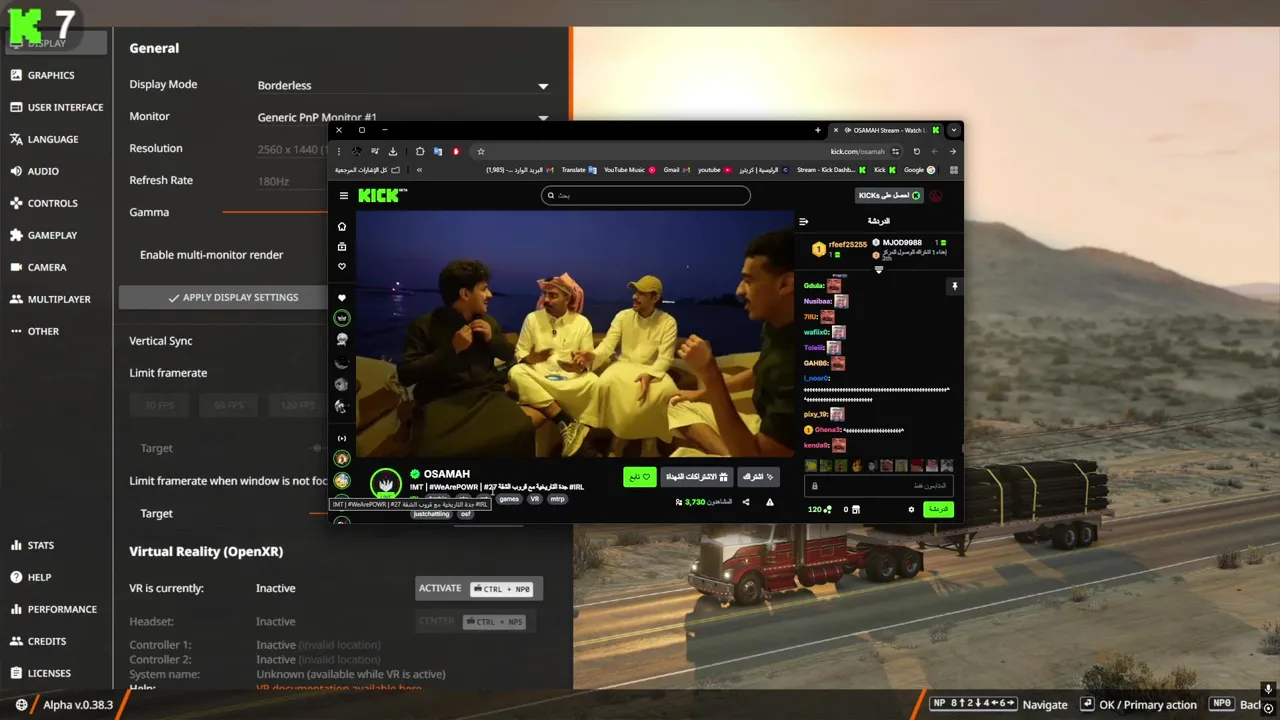Select the 30 FPS framerate limit

[159, 405]
